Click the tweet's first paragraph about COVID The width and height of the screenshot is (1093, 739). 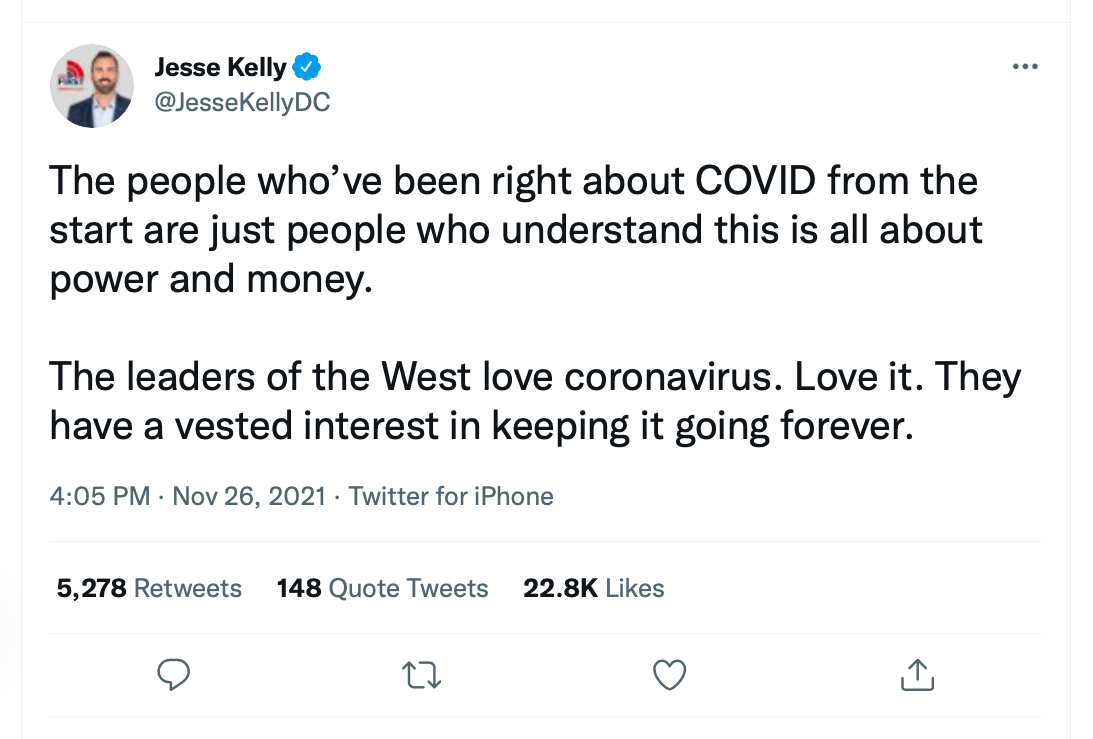point(515,230)
